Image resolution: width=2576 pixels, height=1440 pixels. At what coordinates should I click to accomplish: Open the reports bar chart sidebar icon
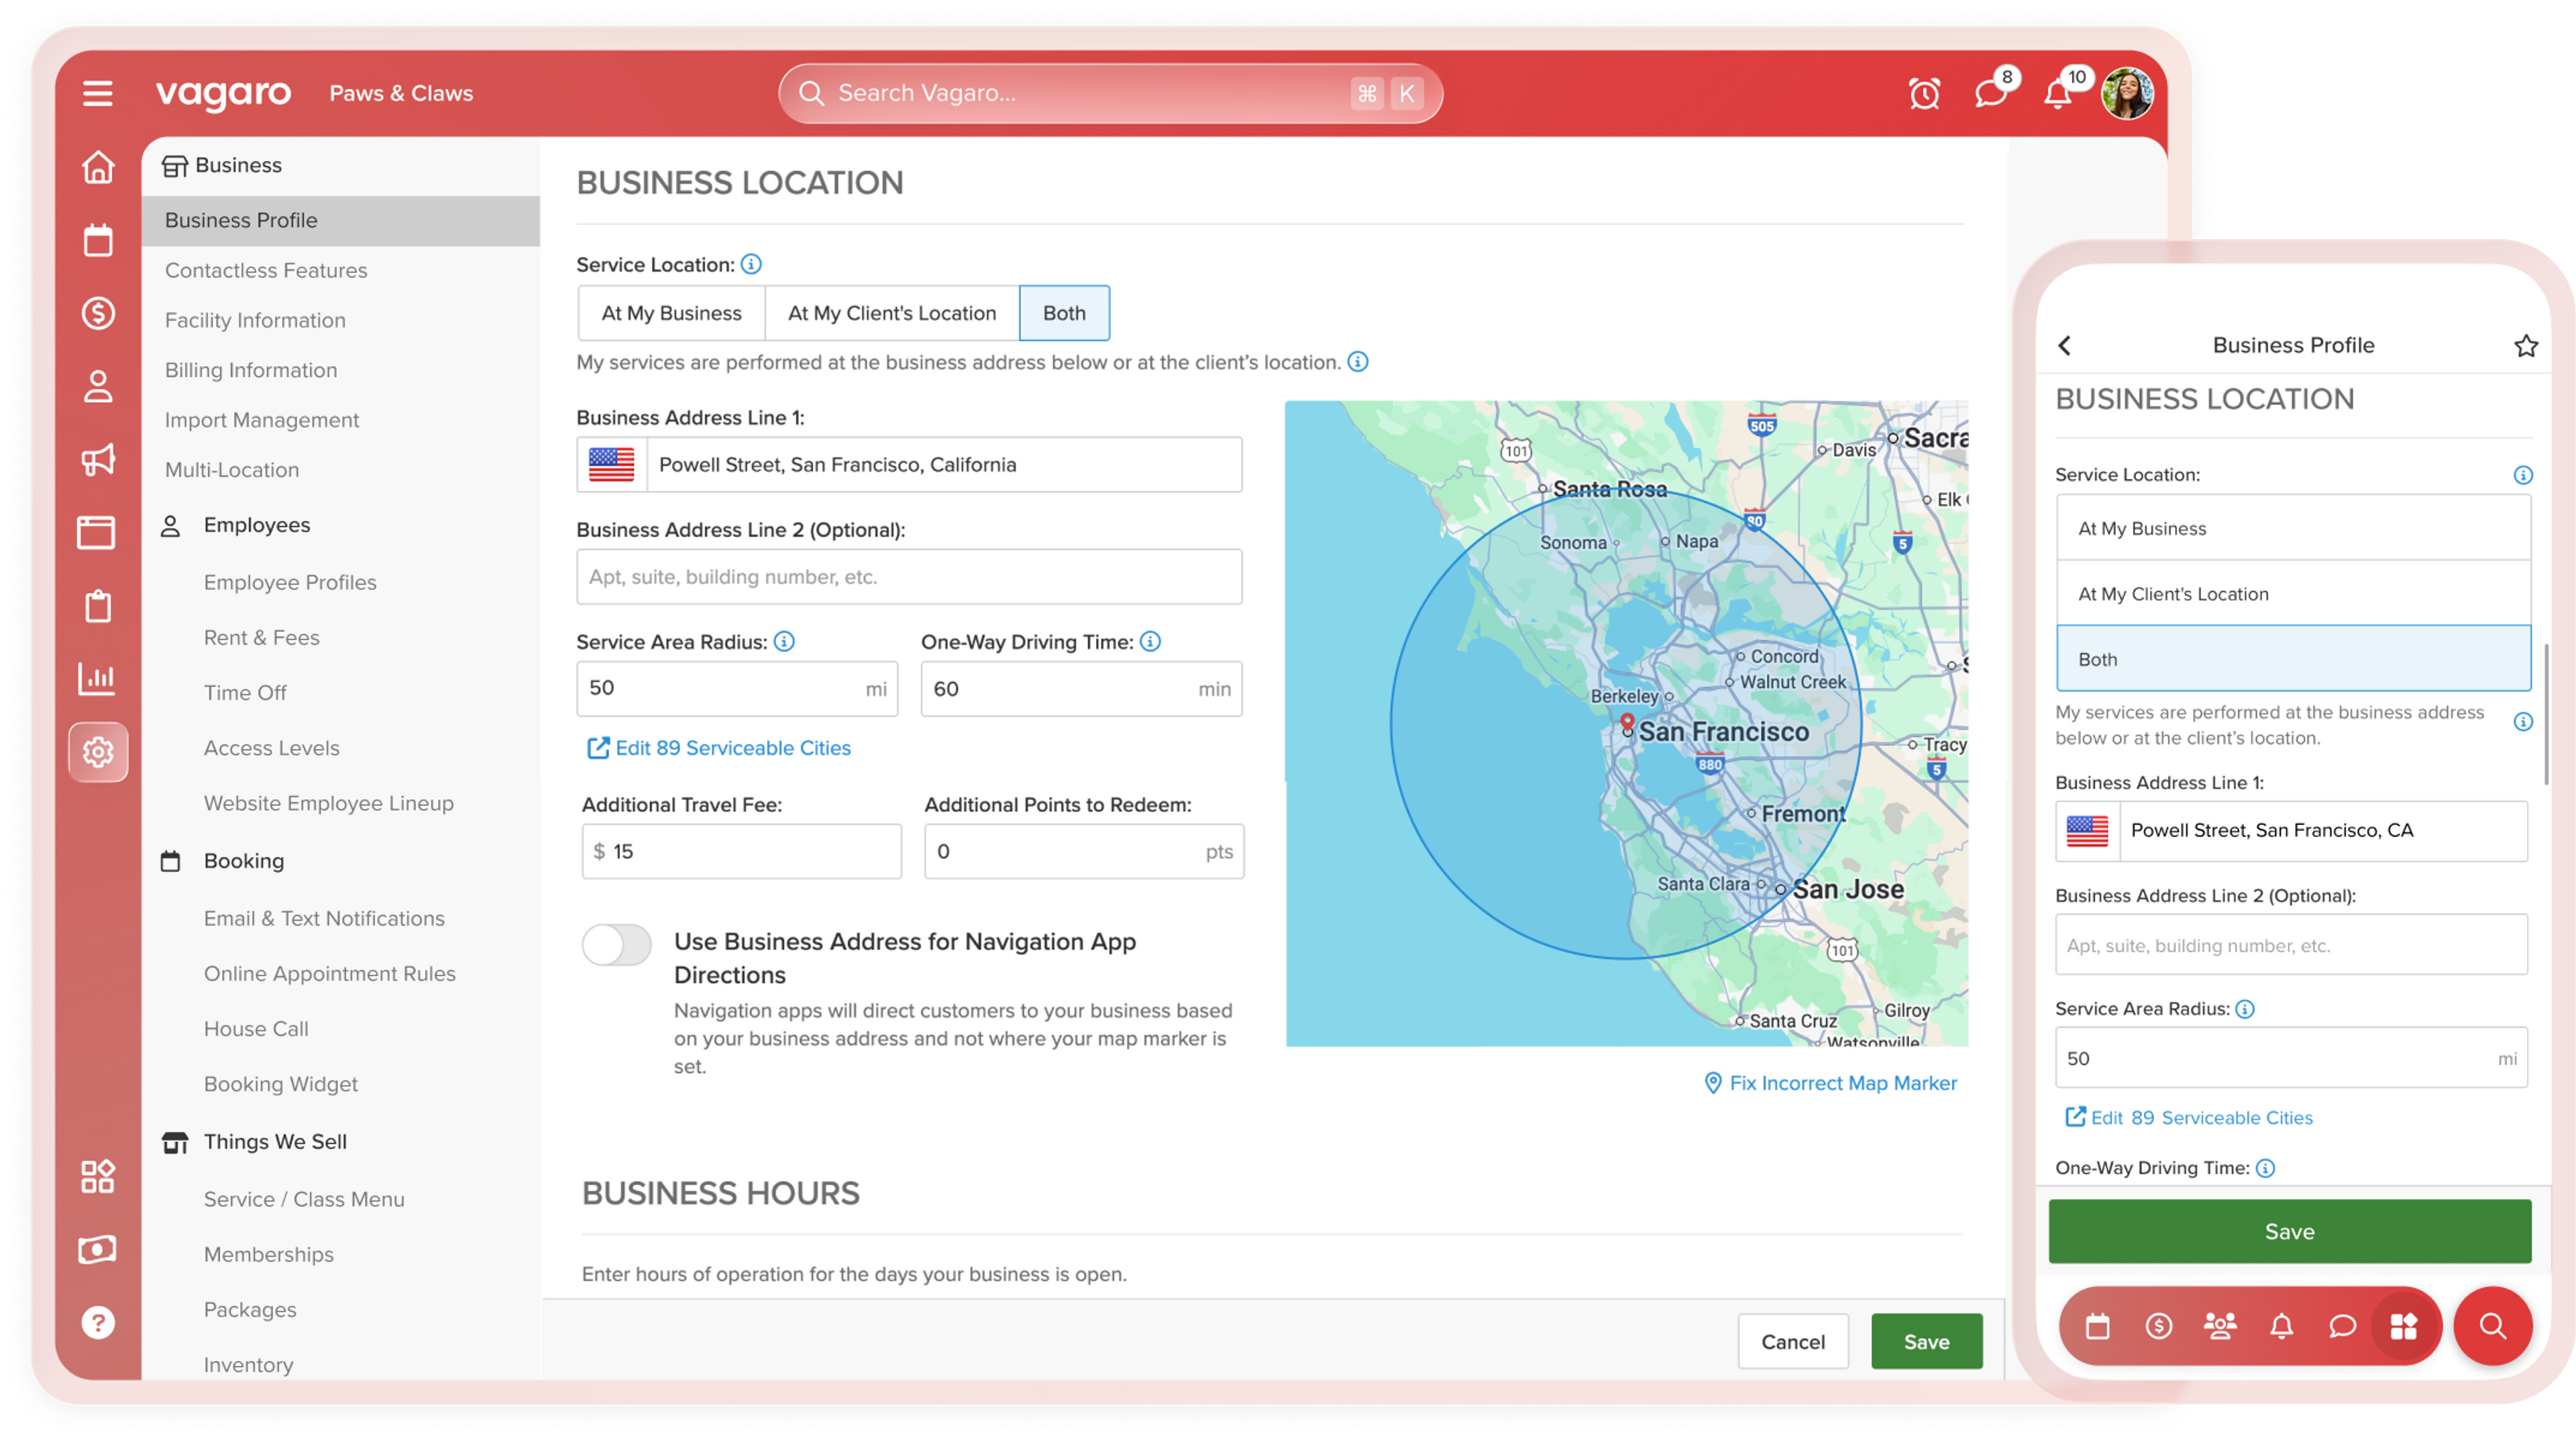click(98, 678)
